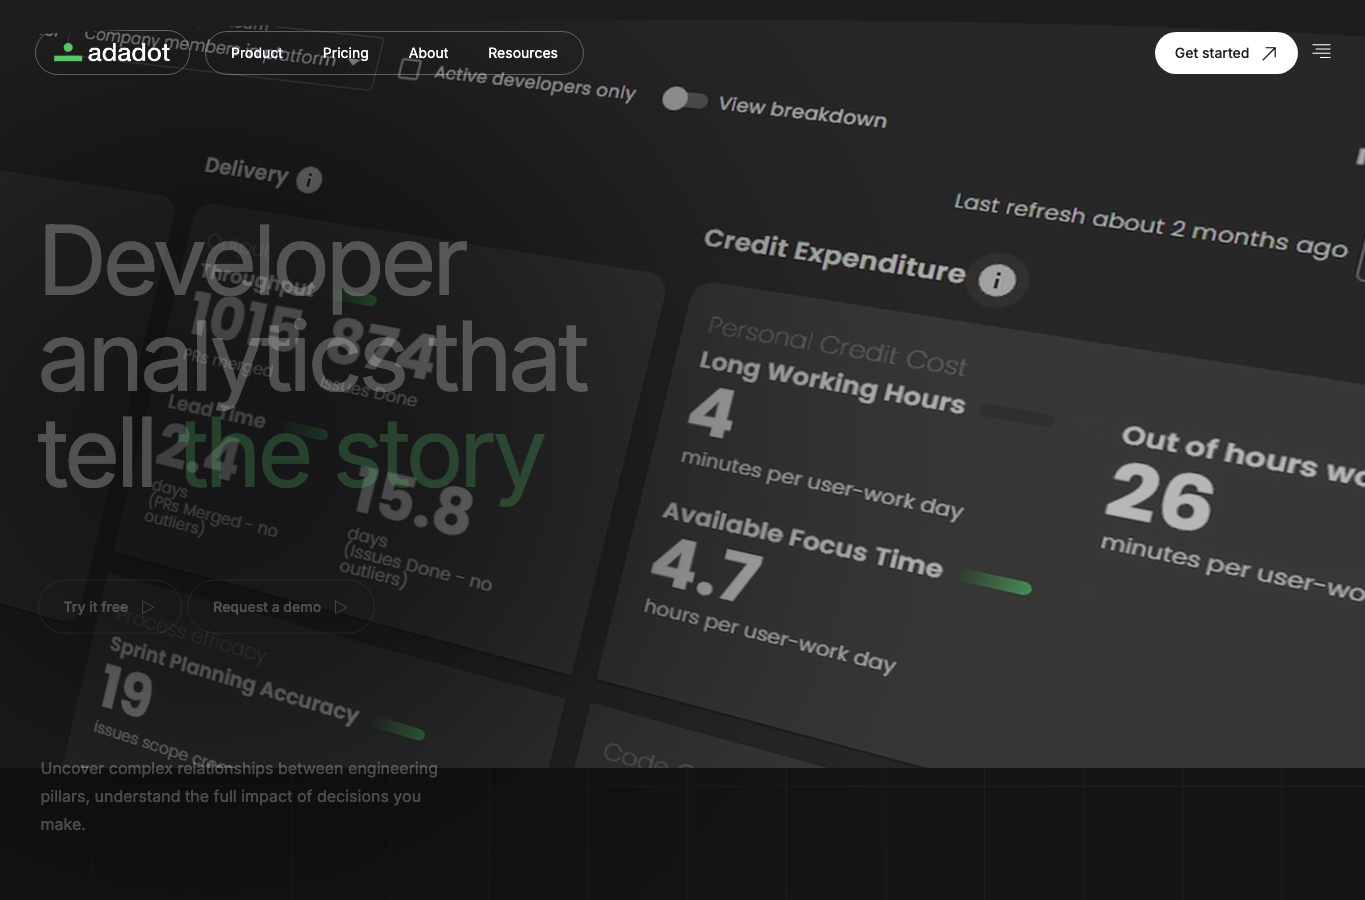1365x900 pixels.
Task: Click the 'Personal Credit Cost' heading
Action: [837, 347]
